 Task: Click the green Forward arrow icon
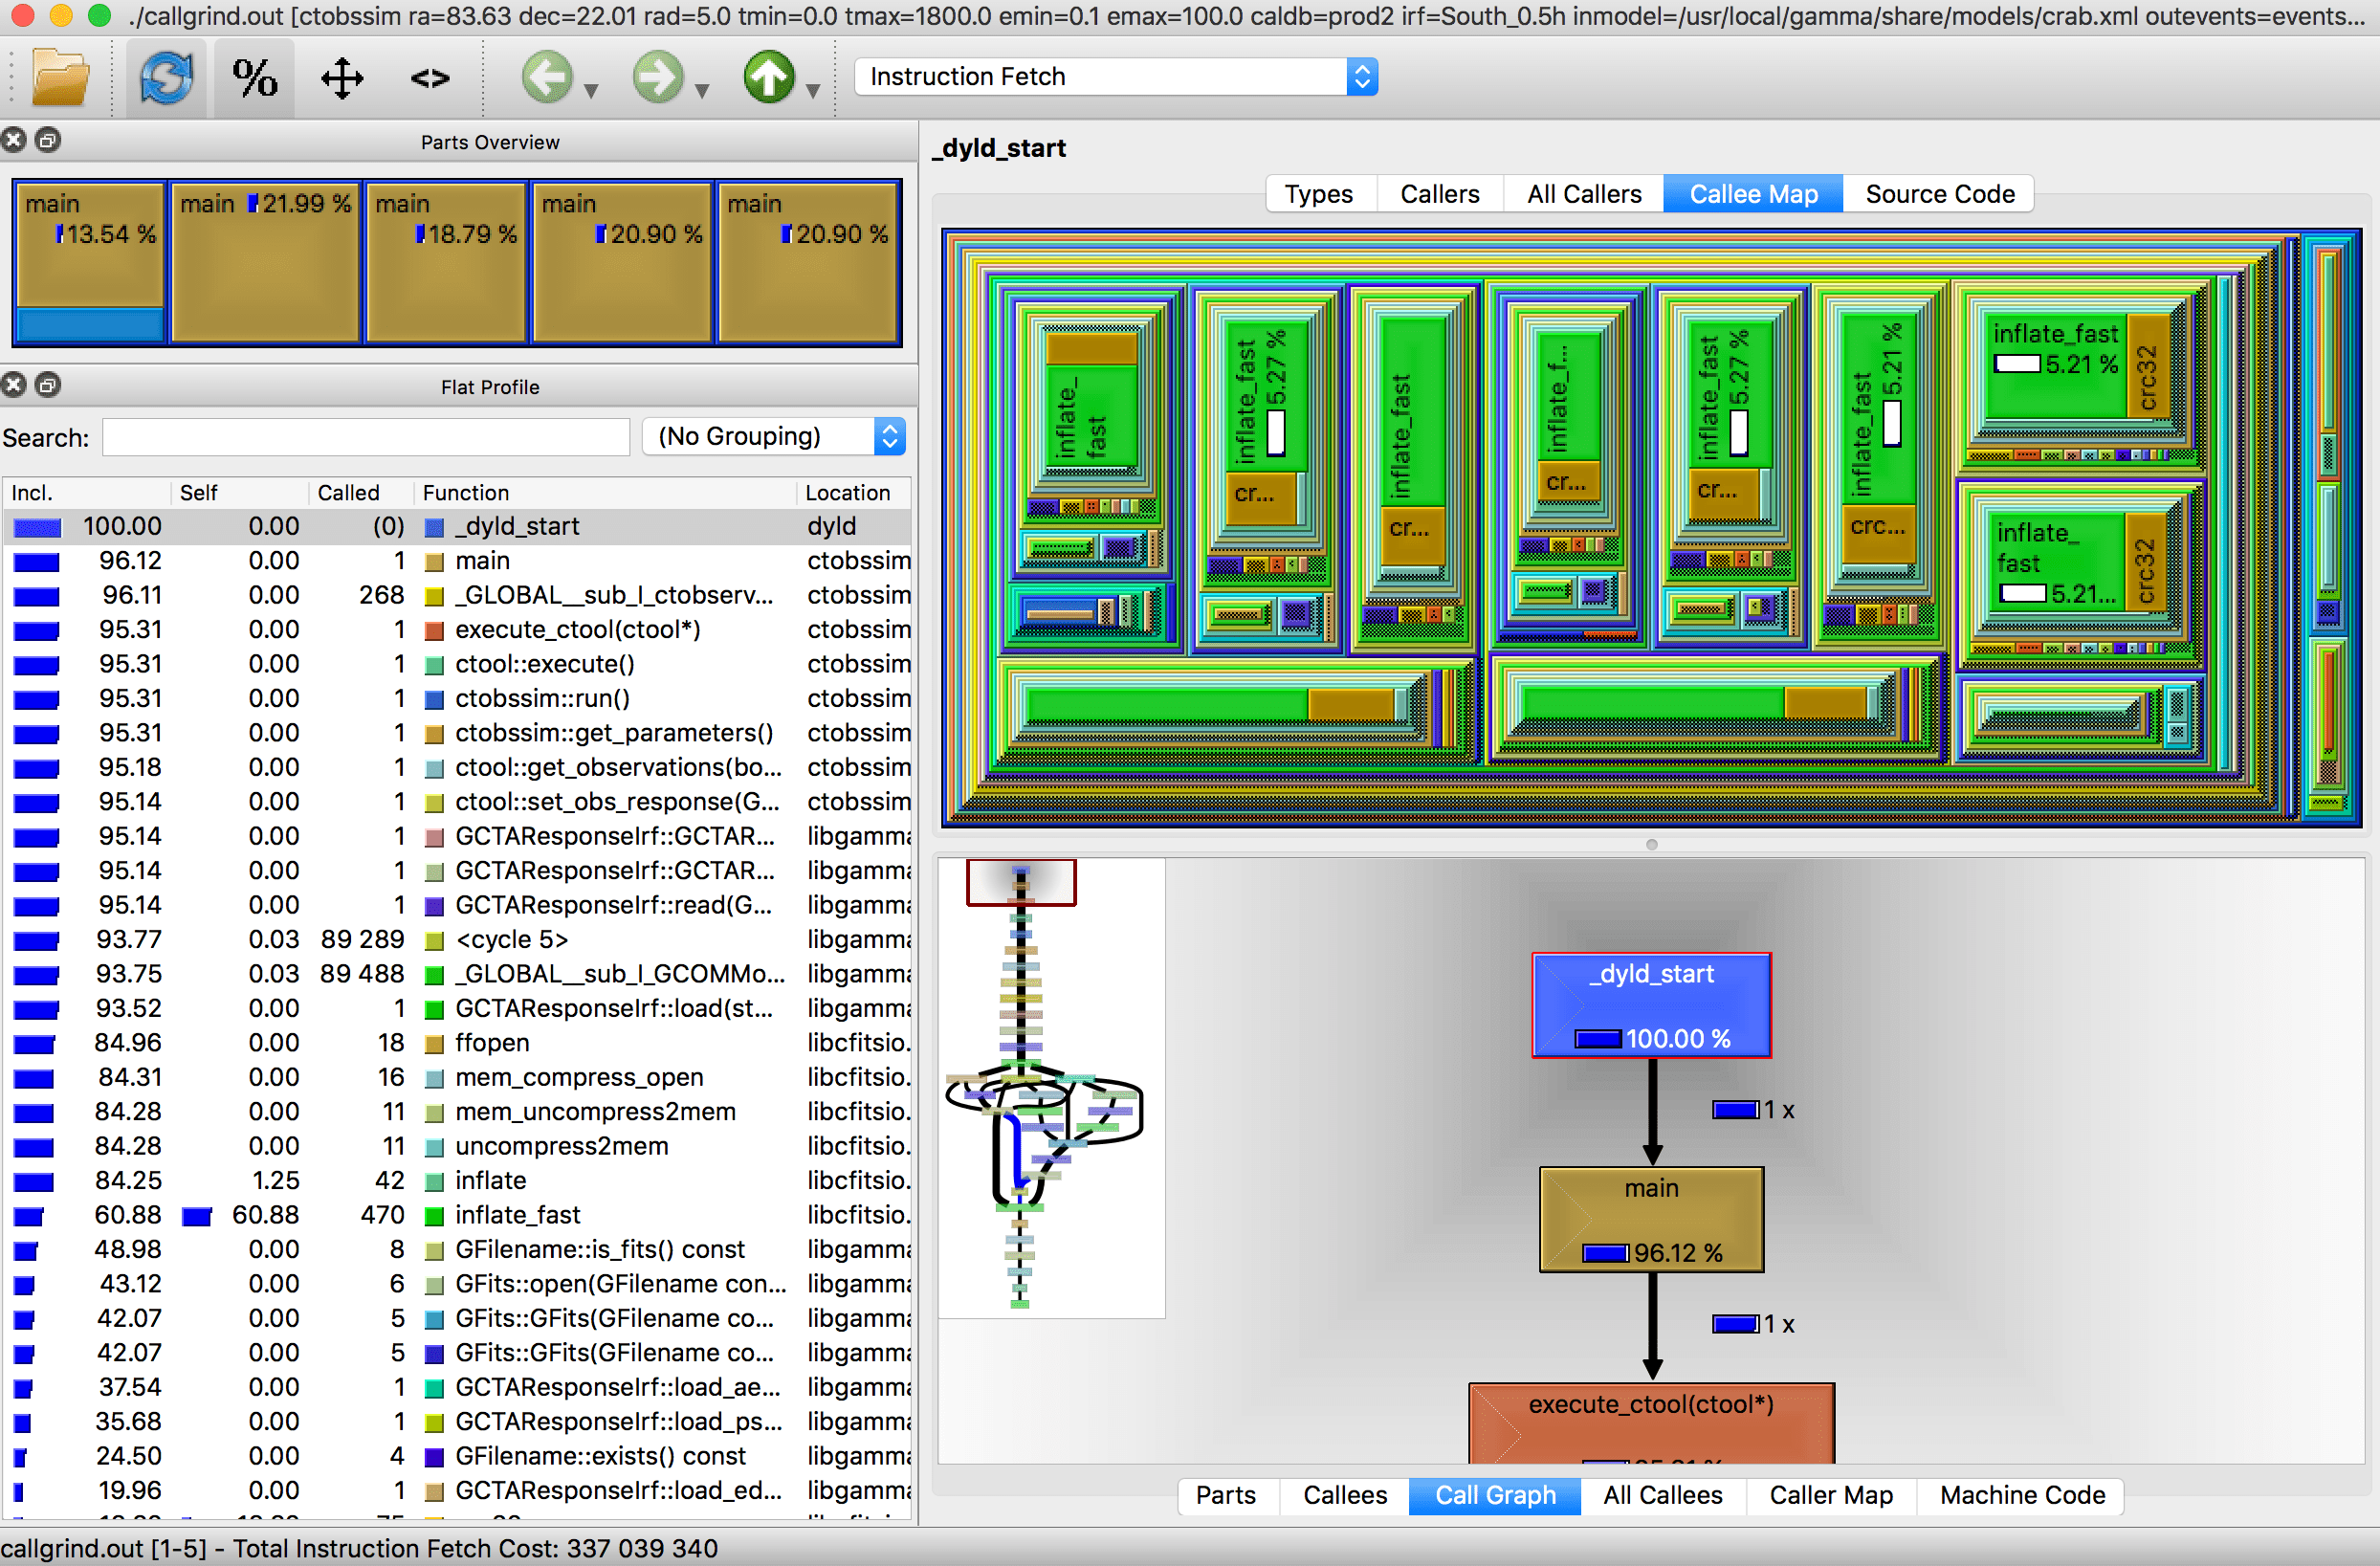click(x=657, y=78)
